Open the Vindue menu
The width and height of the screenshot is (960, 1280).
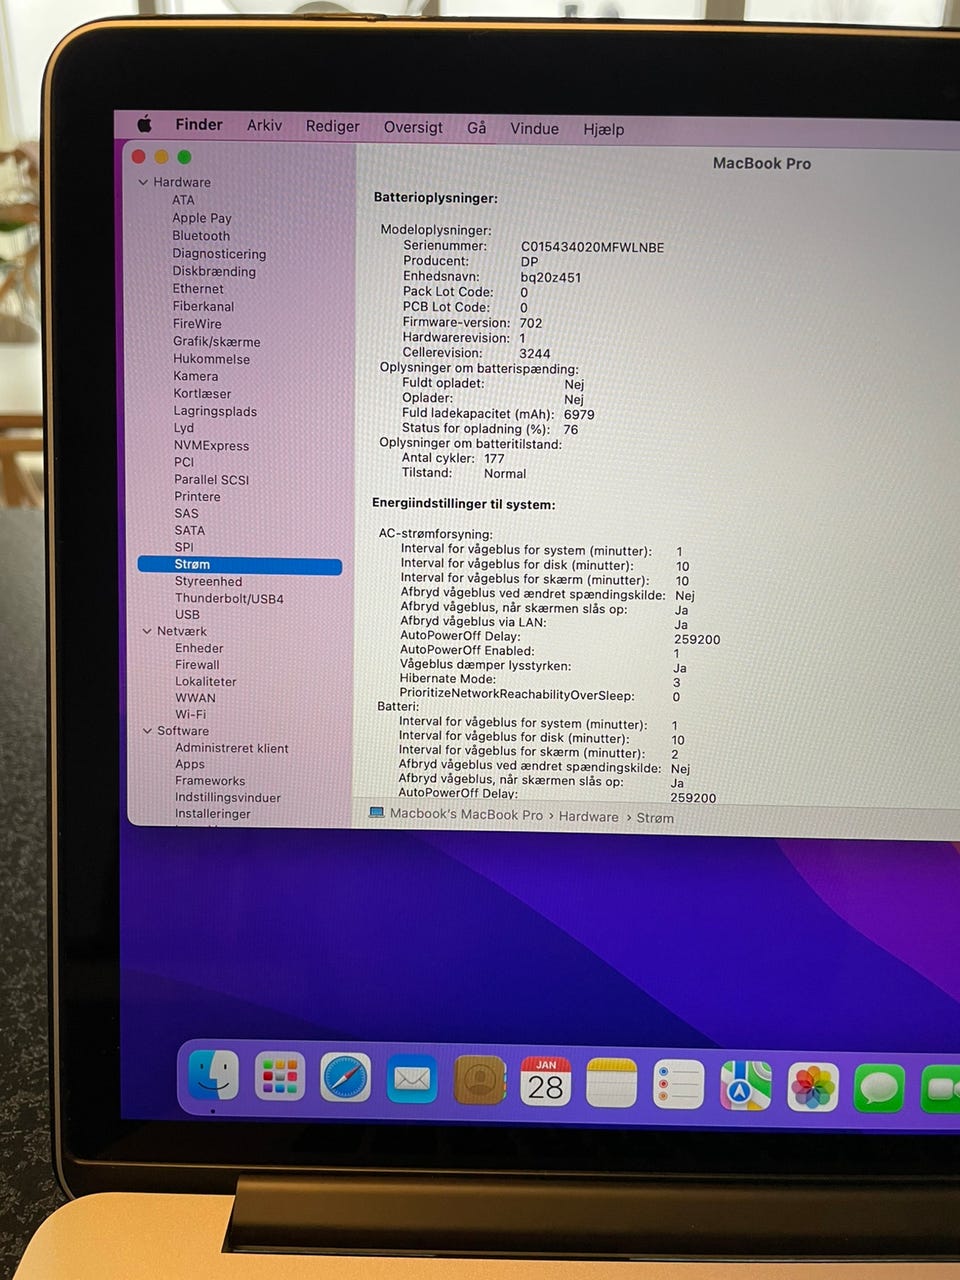534,129
